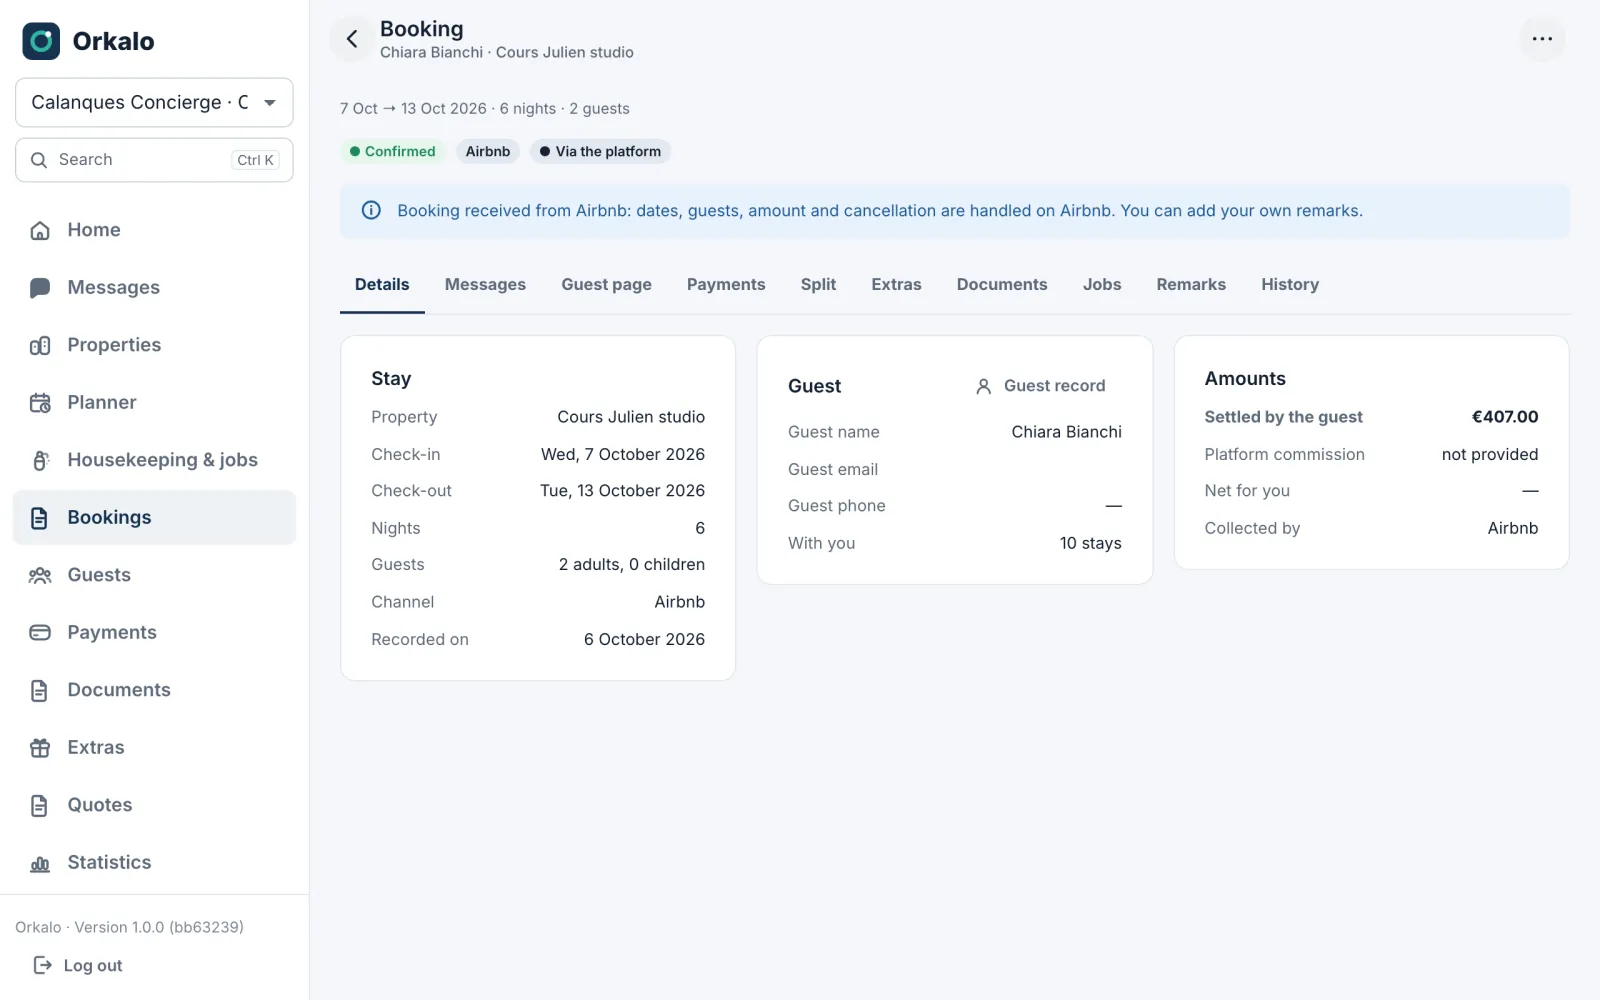Click the Cours Julien studio property value
This screenshot has height=1000, width=1600.
631,417
